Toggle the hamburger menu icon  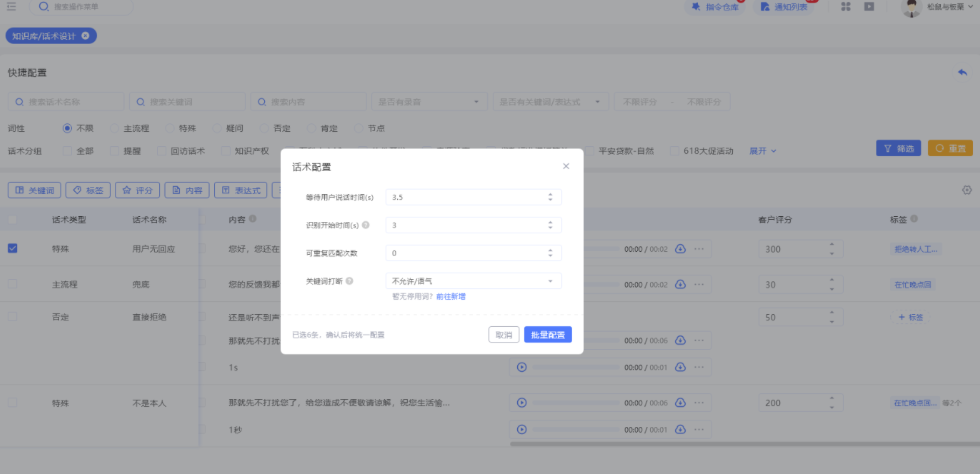(11, 6)
